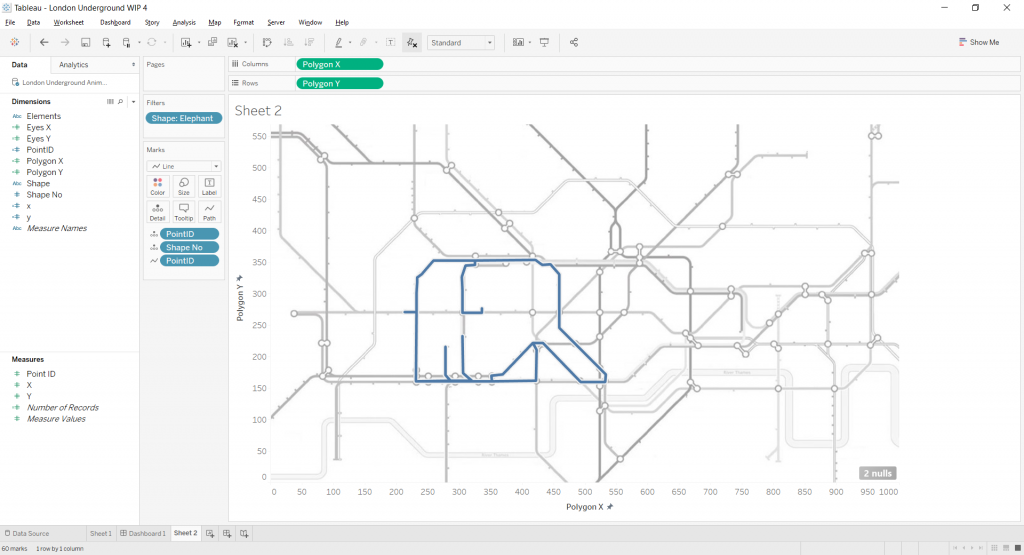Screen dimensions: 1024x555
Task: Save the workbook using the disk icon
Action: click(86, 42)
